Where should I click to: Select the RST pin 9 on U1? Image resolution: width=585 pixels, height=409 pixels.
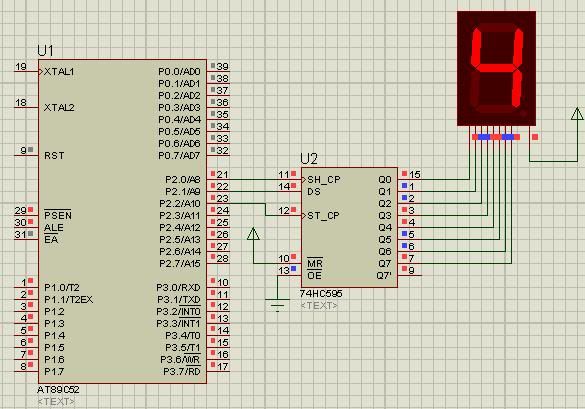26,154
